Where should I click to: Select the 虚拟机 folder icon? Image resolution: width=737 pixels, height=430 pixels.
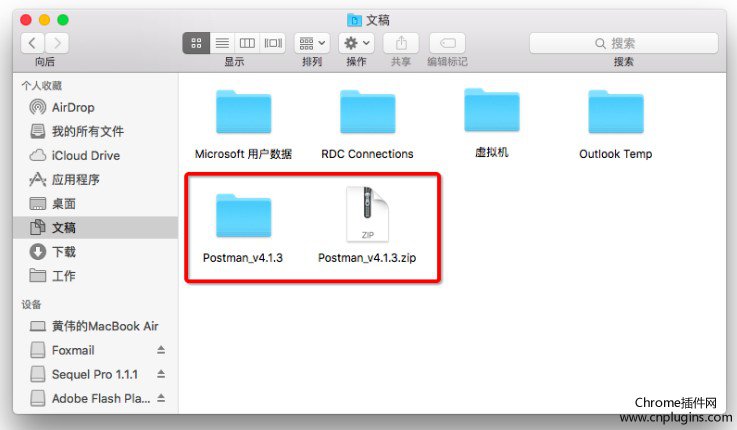point(492,110)
